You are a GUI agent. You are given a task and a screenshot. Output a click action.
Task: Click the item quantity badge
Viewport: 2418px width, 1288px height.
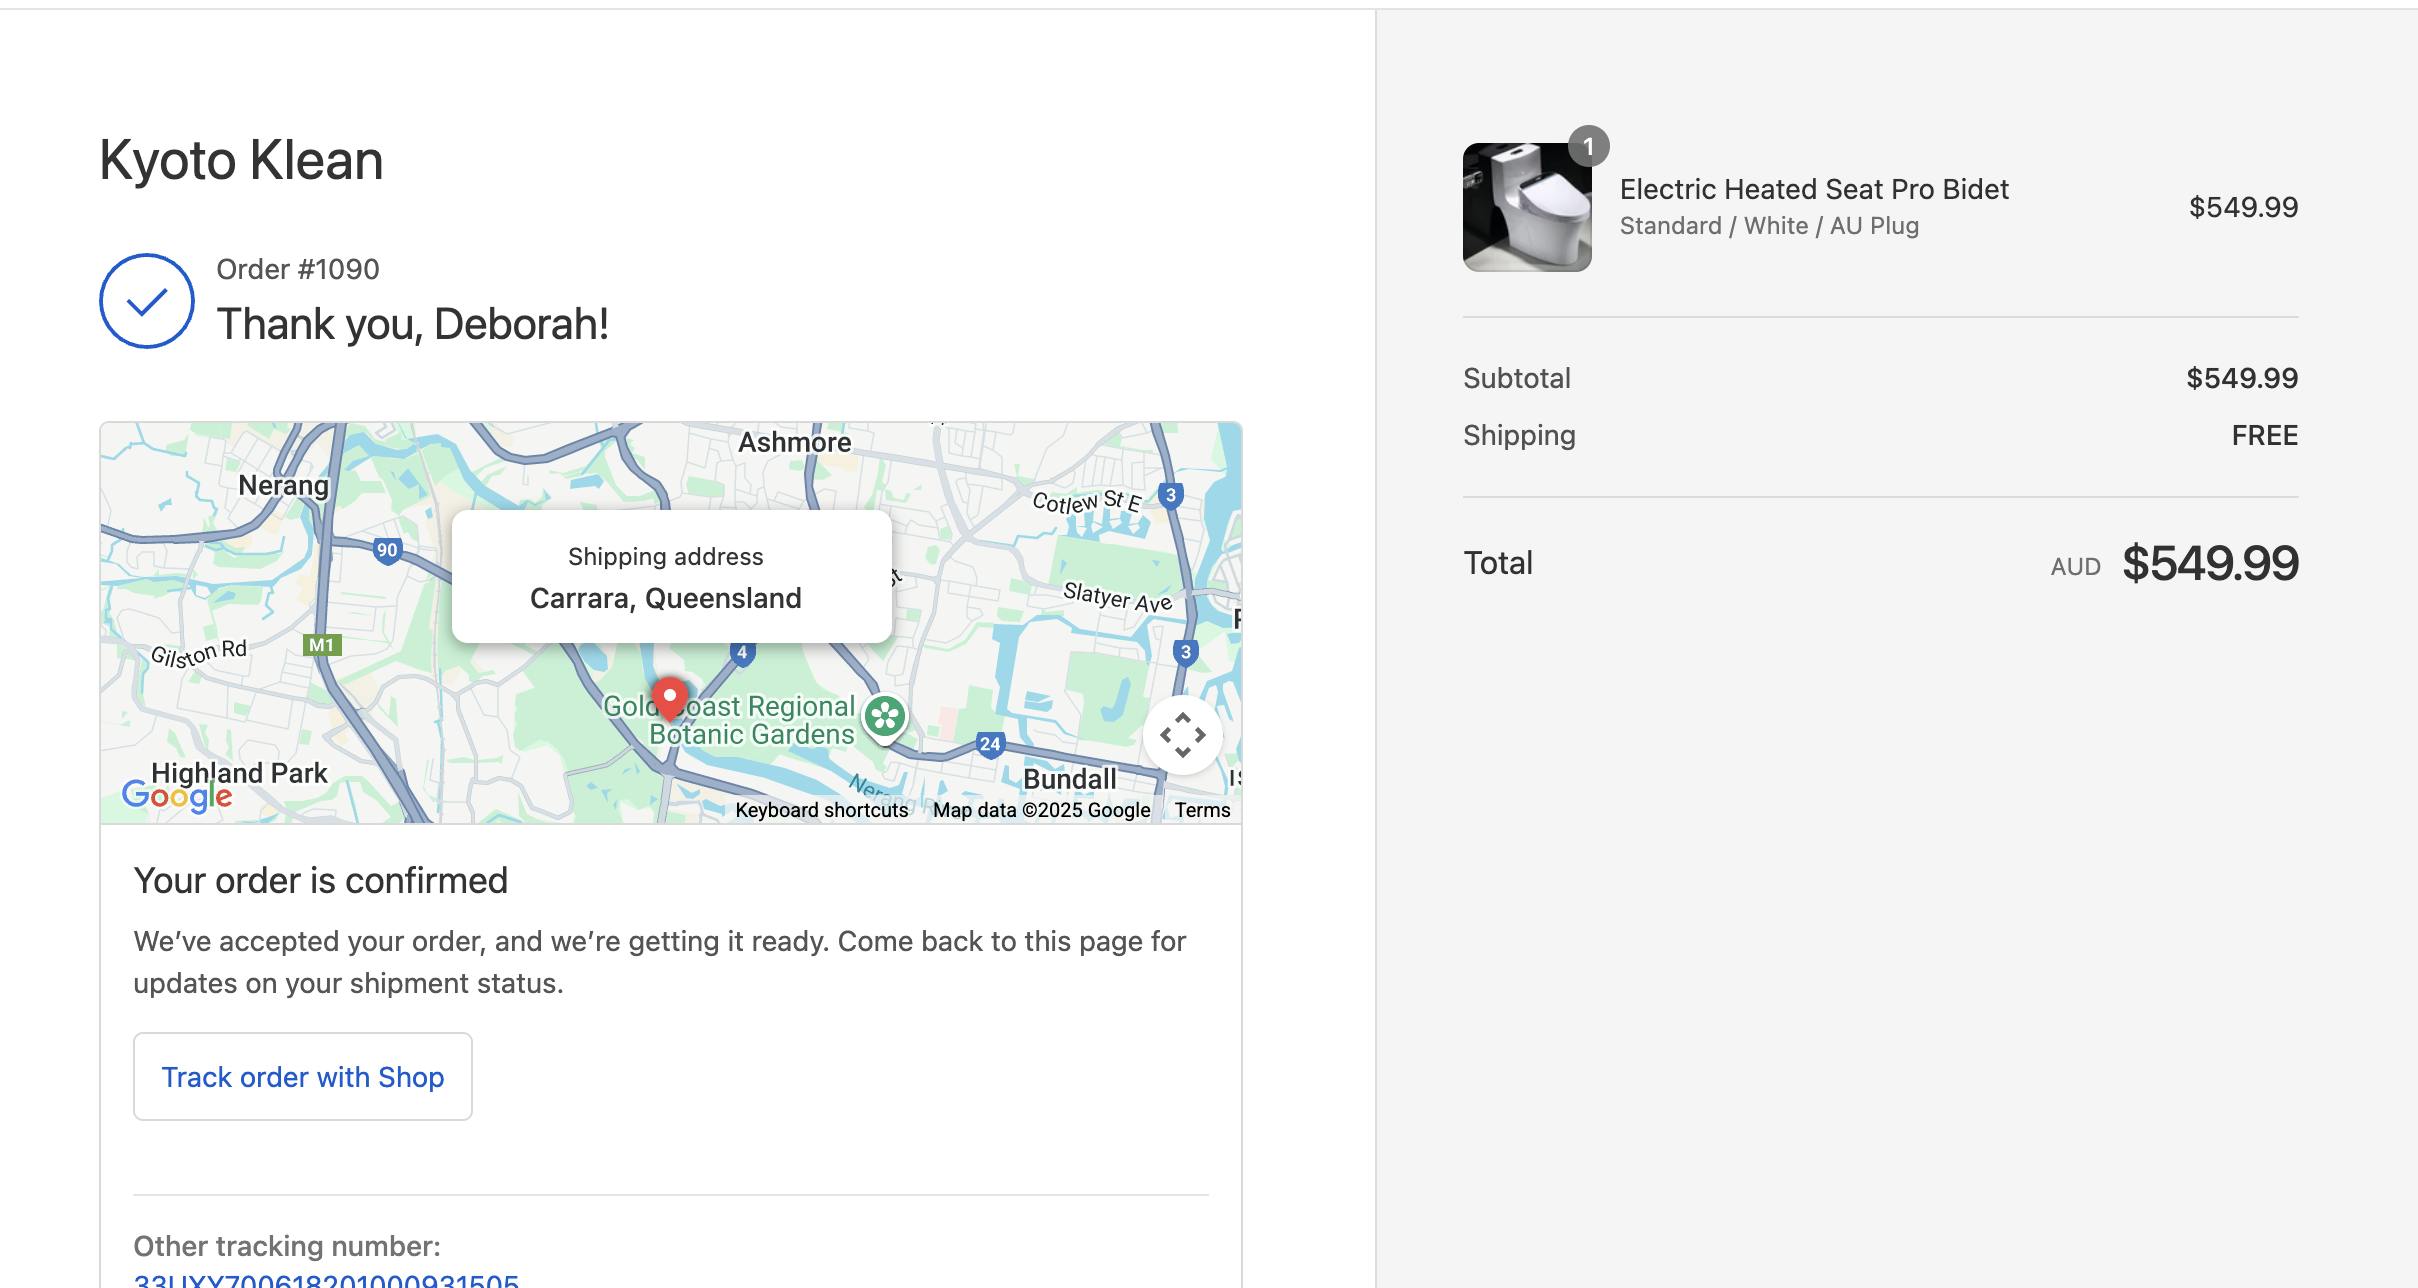[x=1588, y=147]
